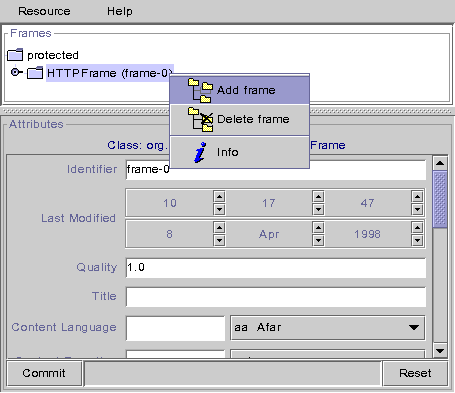
Task: Click the minutes value 17
Action: coord(269,203)
